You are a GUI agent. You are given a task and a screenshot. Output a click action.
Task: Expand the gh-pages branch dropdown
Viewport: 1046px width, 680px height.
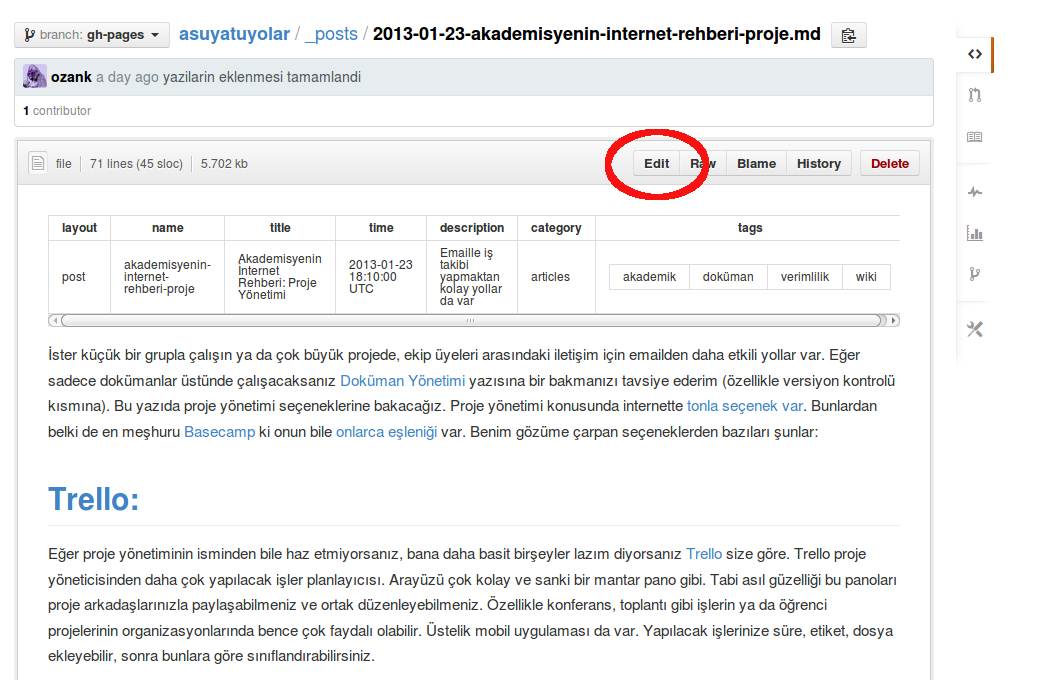coord(92,35)
